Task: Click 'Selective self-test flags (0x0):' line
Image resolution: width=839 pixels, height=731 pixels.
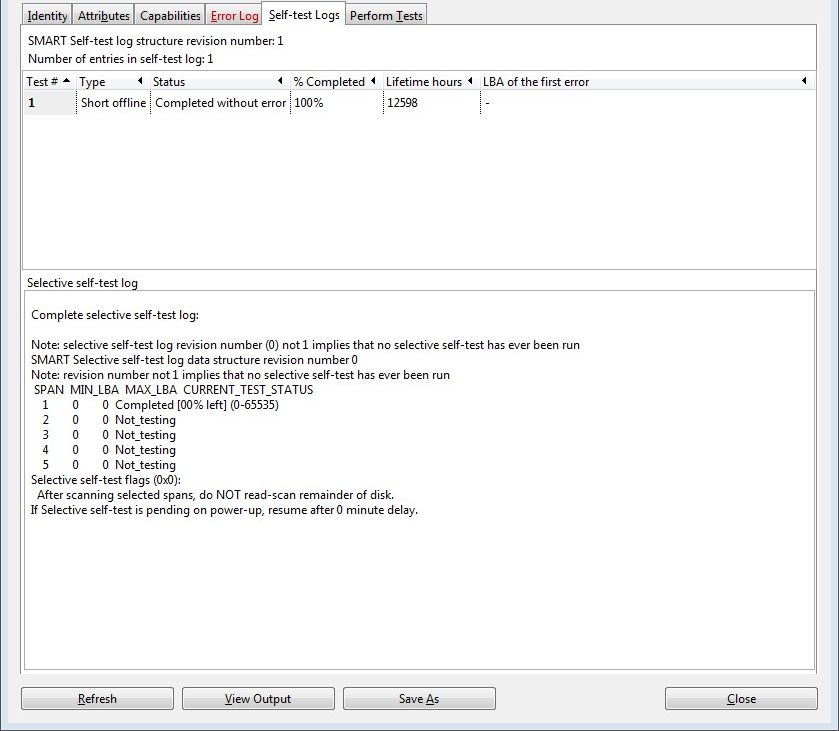Action: (x=106, y=479)
